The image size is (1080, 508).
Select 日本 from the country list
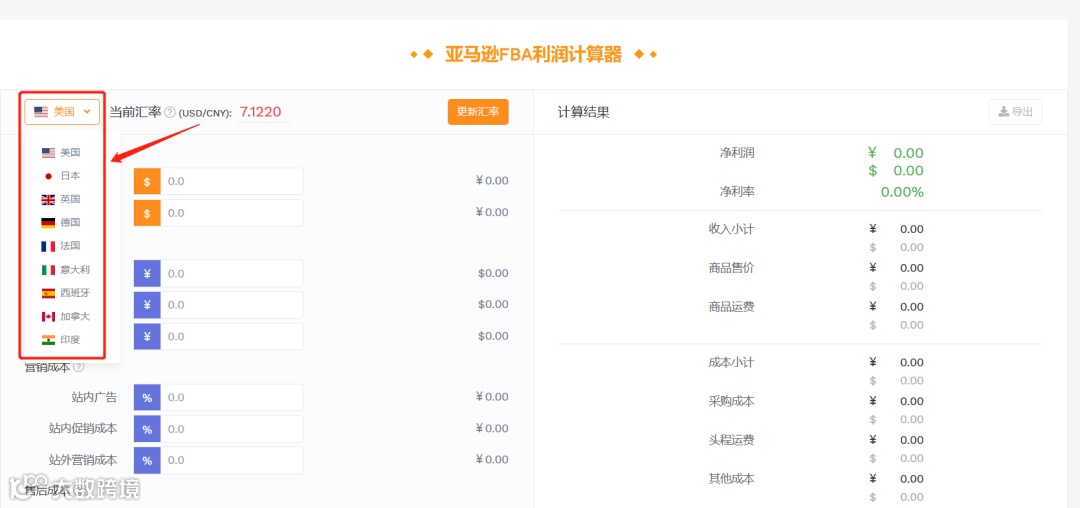[69, 176]
